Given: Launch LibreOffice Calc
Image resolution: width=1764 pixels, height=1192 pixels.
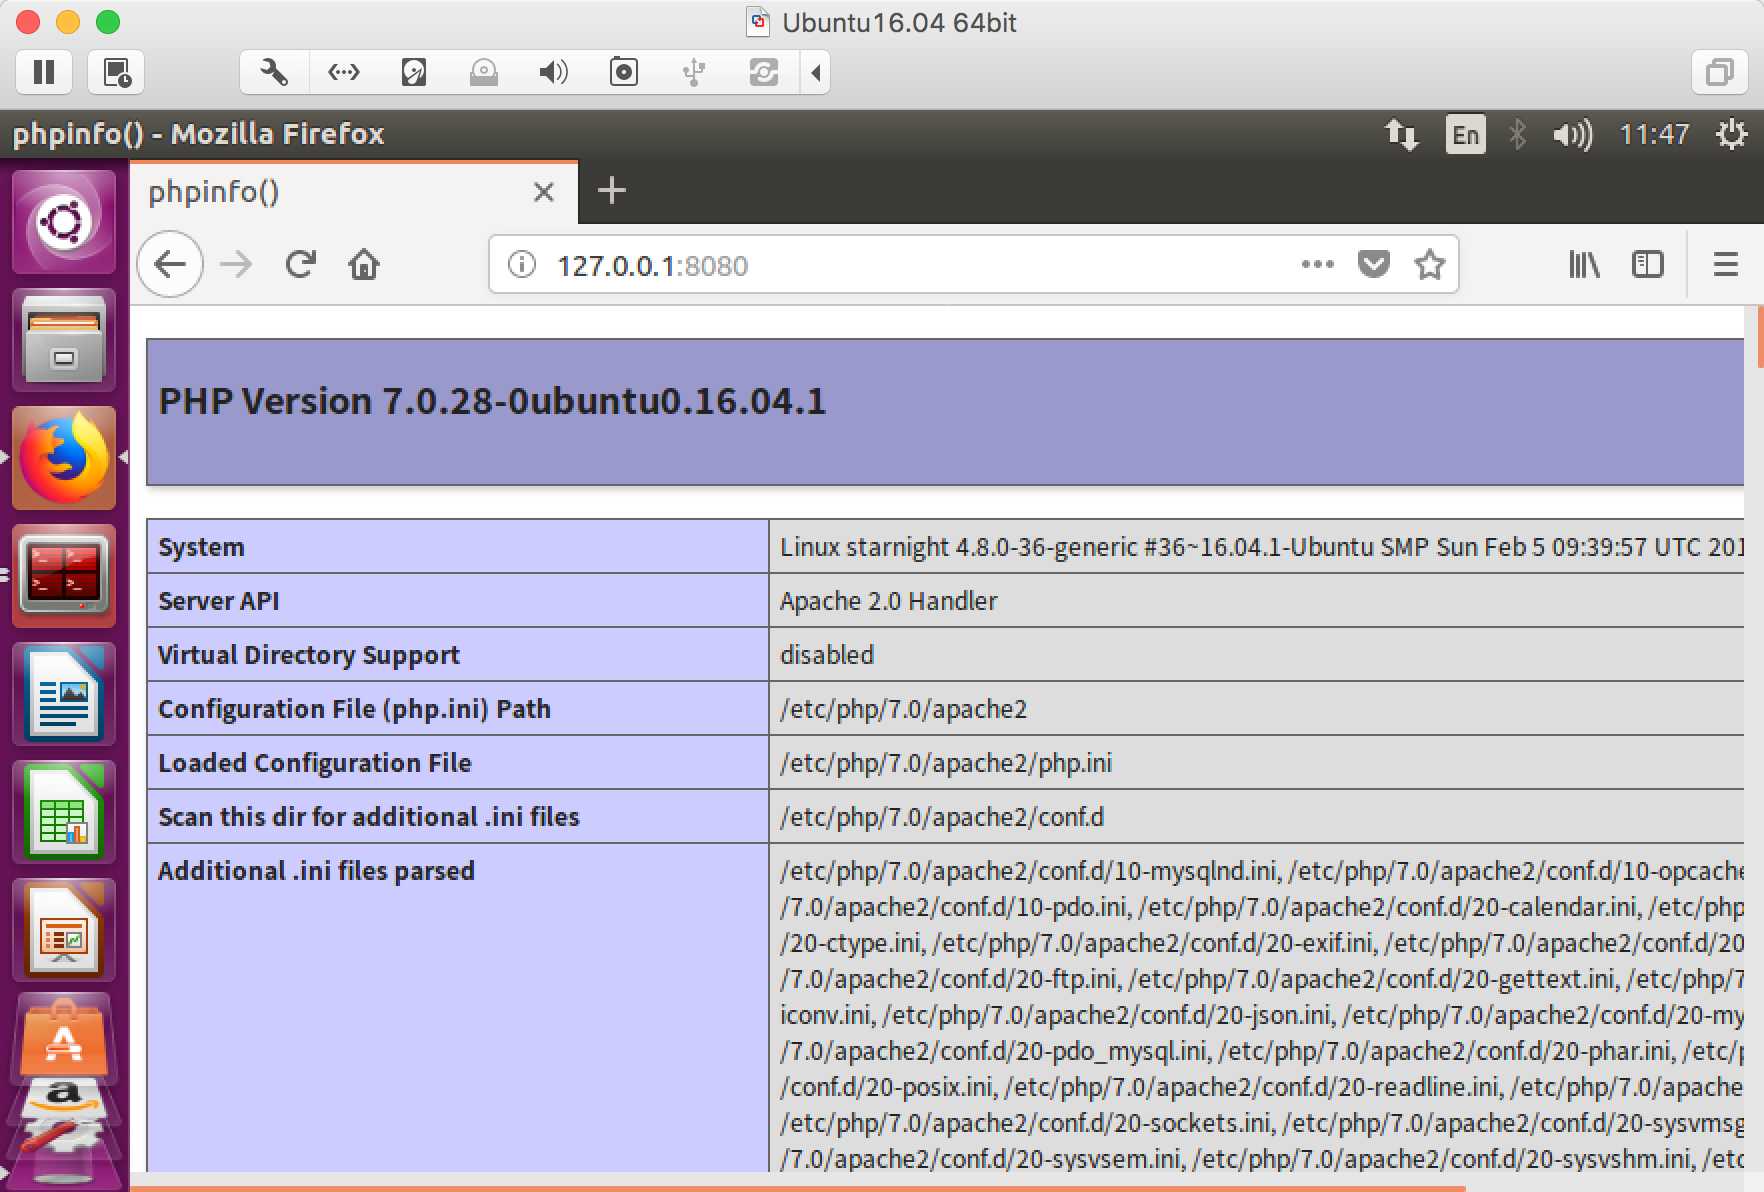Looking at the screenshot, I should [x=64, y=812].
